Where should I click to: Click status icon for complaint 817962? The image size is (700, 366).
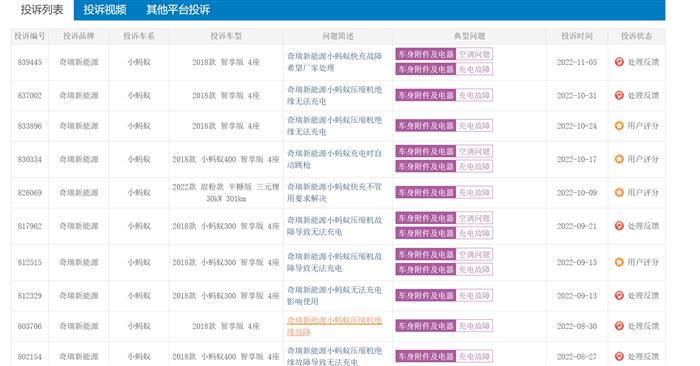[x=619, y=226]
